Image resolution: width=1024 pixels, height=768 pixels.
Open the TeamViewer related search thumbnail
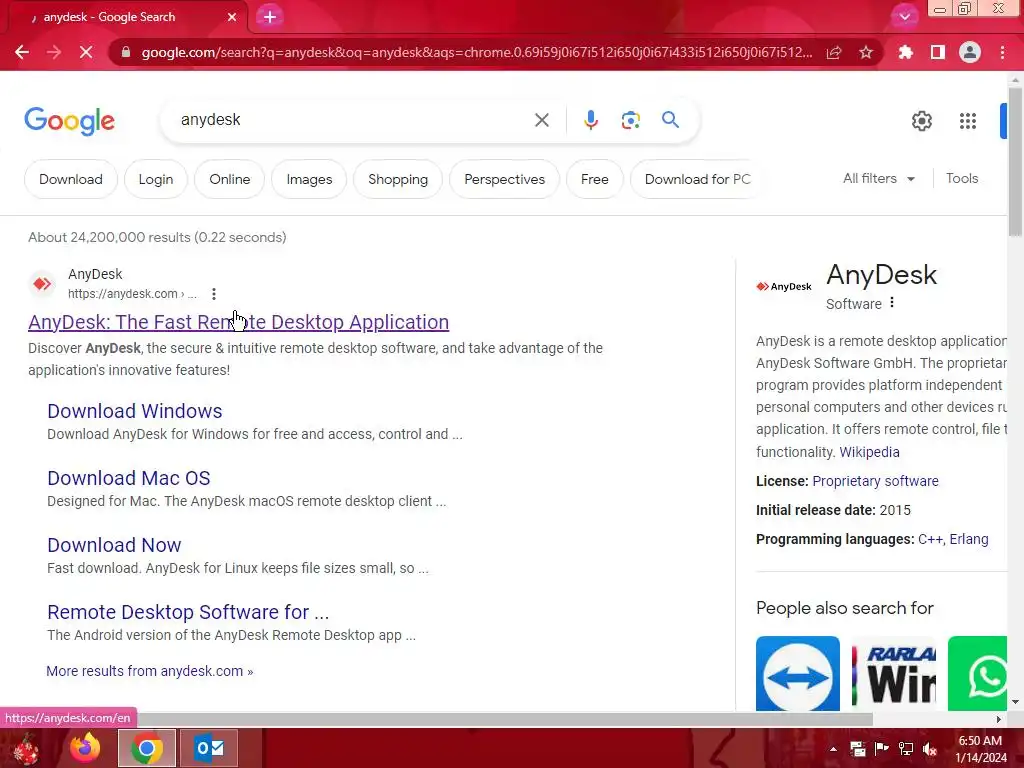coord(797,673)
